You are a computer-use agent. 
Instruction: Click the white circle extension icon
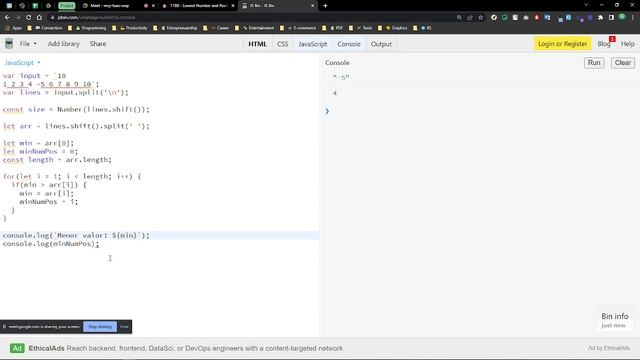click(x=494, y=18)
